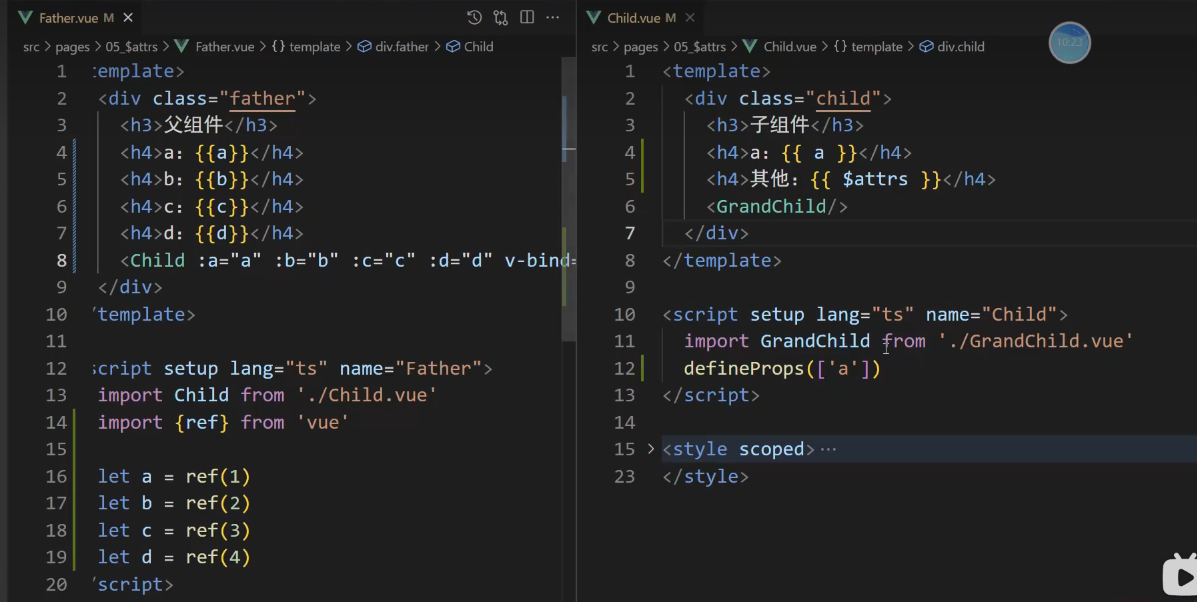Click Father.vue vertical scrollbar
This screenshot has width=1197, height=606.
coord(569,198)
